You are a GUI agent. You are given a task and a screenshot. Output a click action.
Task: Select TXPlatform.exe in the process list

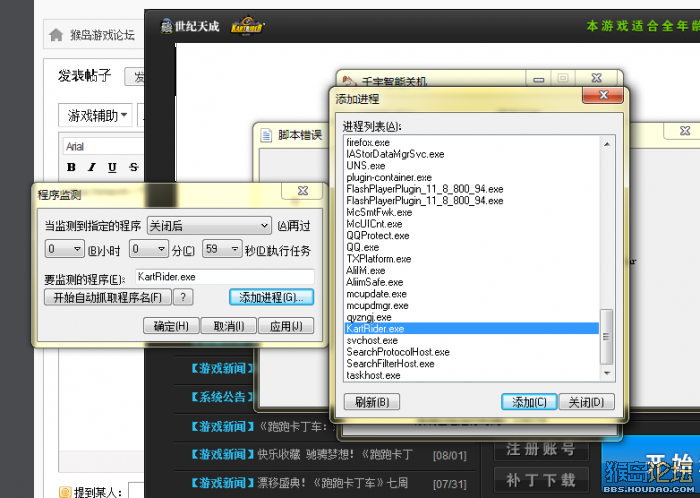click(x=472, y=259)
